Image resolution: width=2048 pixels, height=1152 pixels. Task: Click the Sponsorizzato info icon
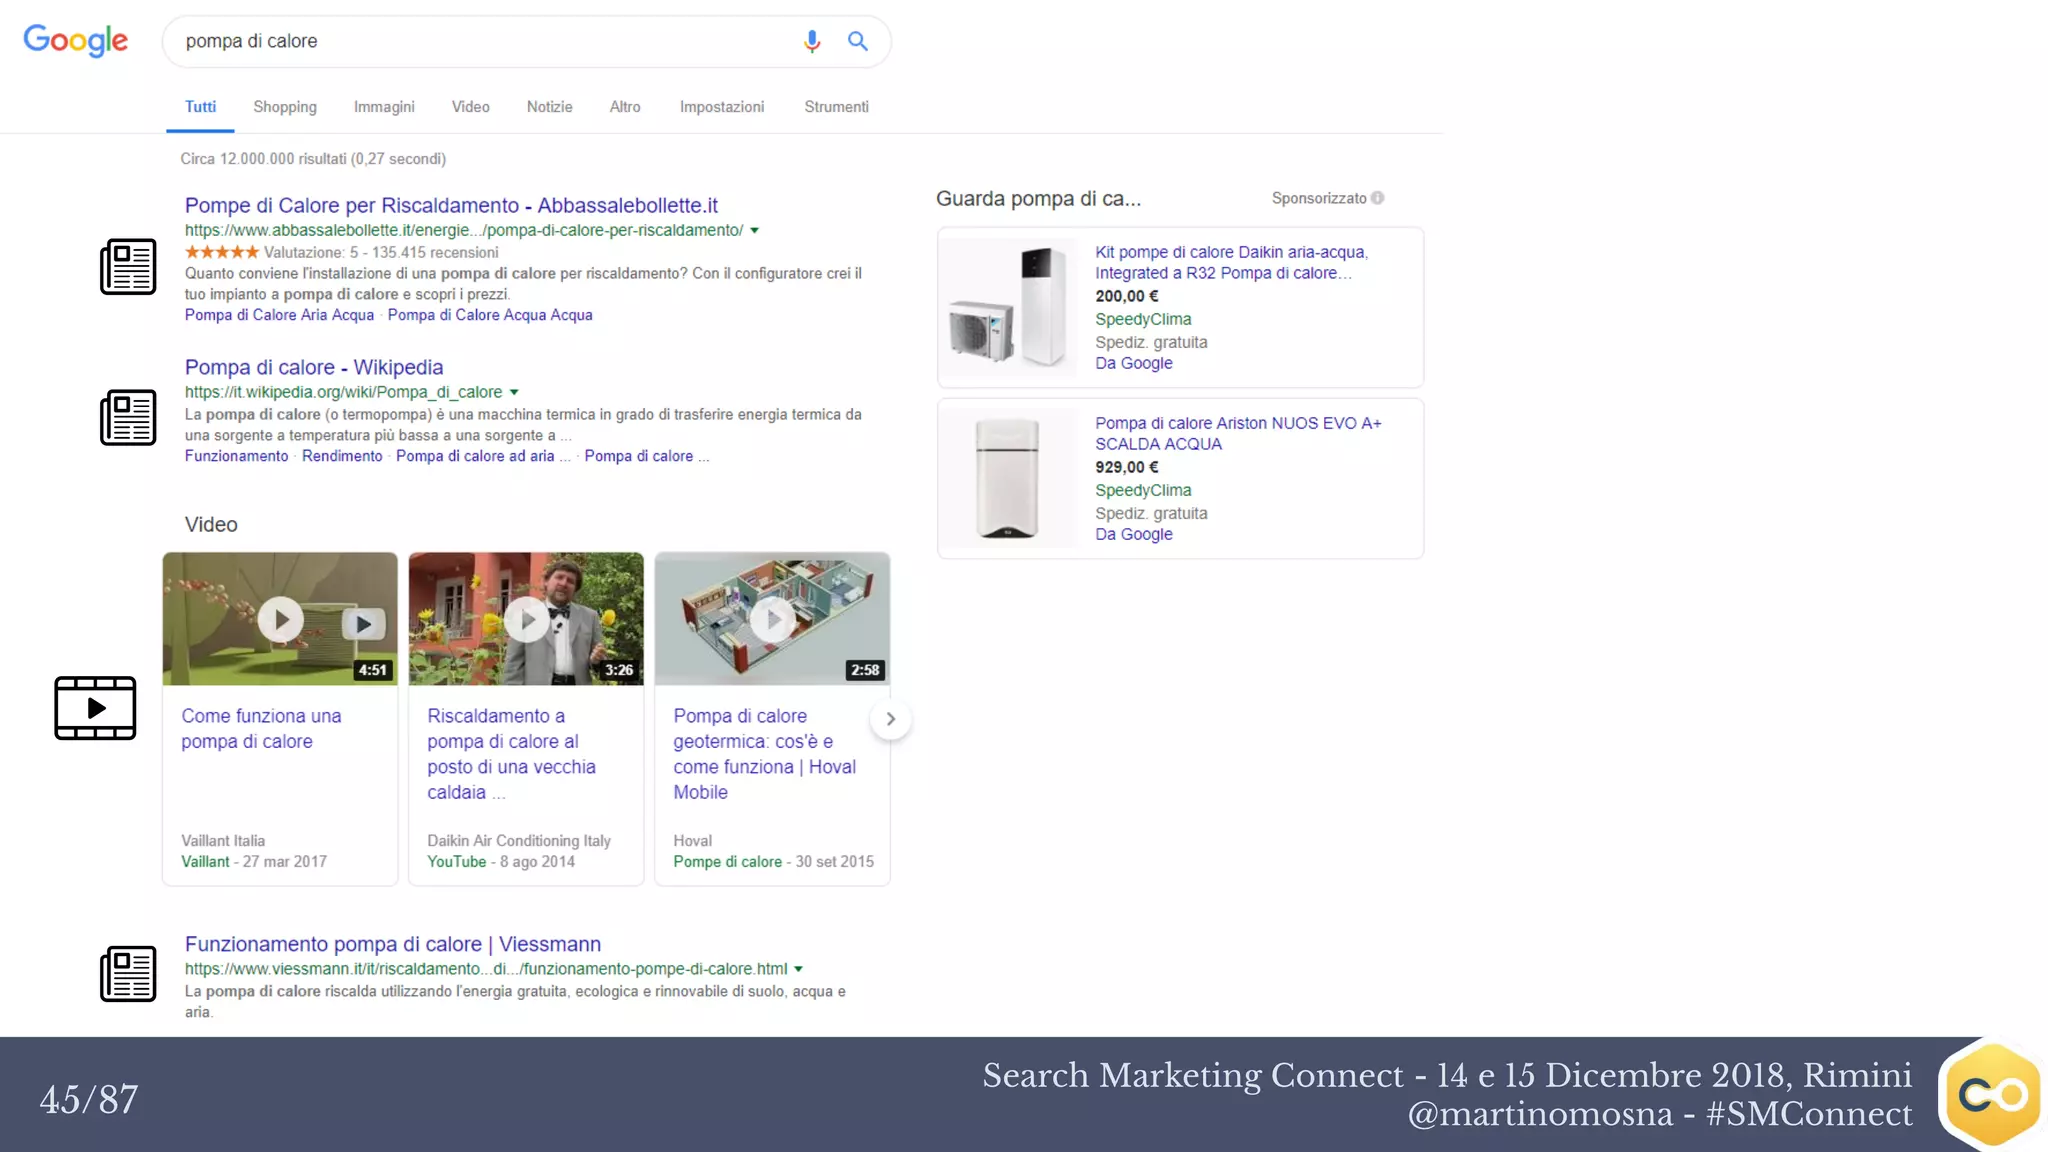point(1378,198)
